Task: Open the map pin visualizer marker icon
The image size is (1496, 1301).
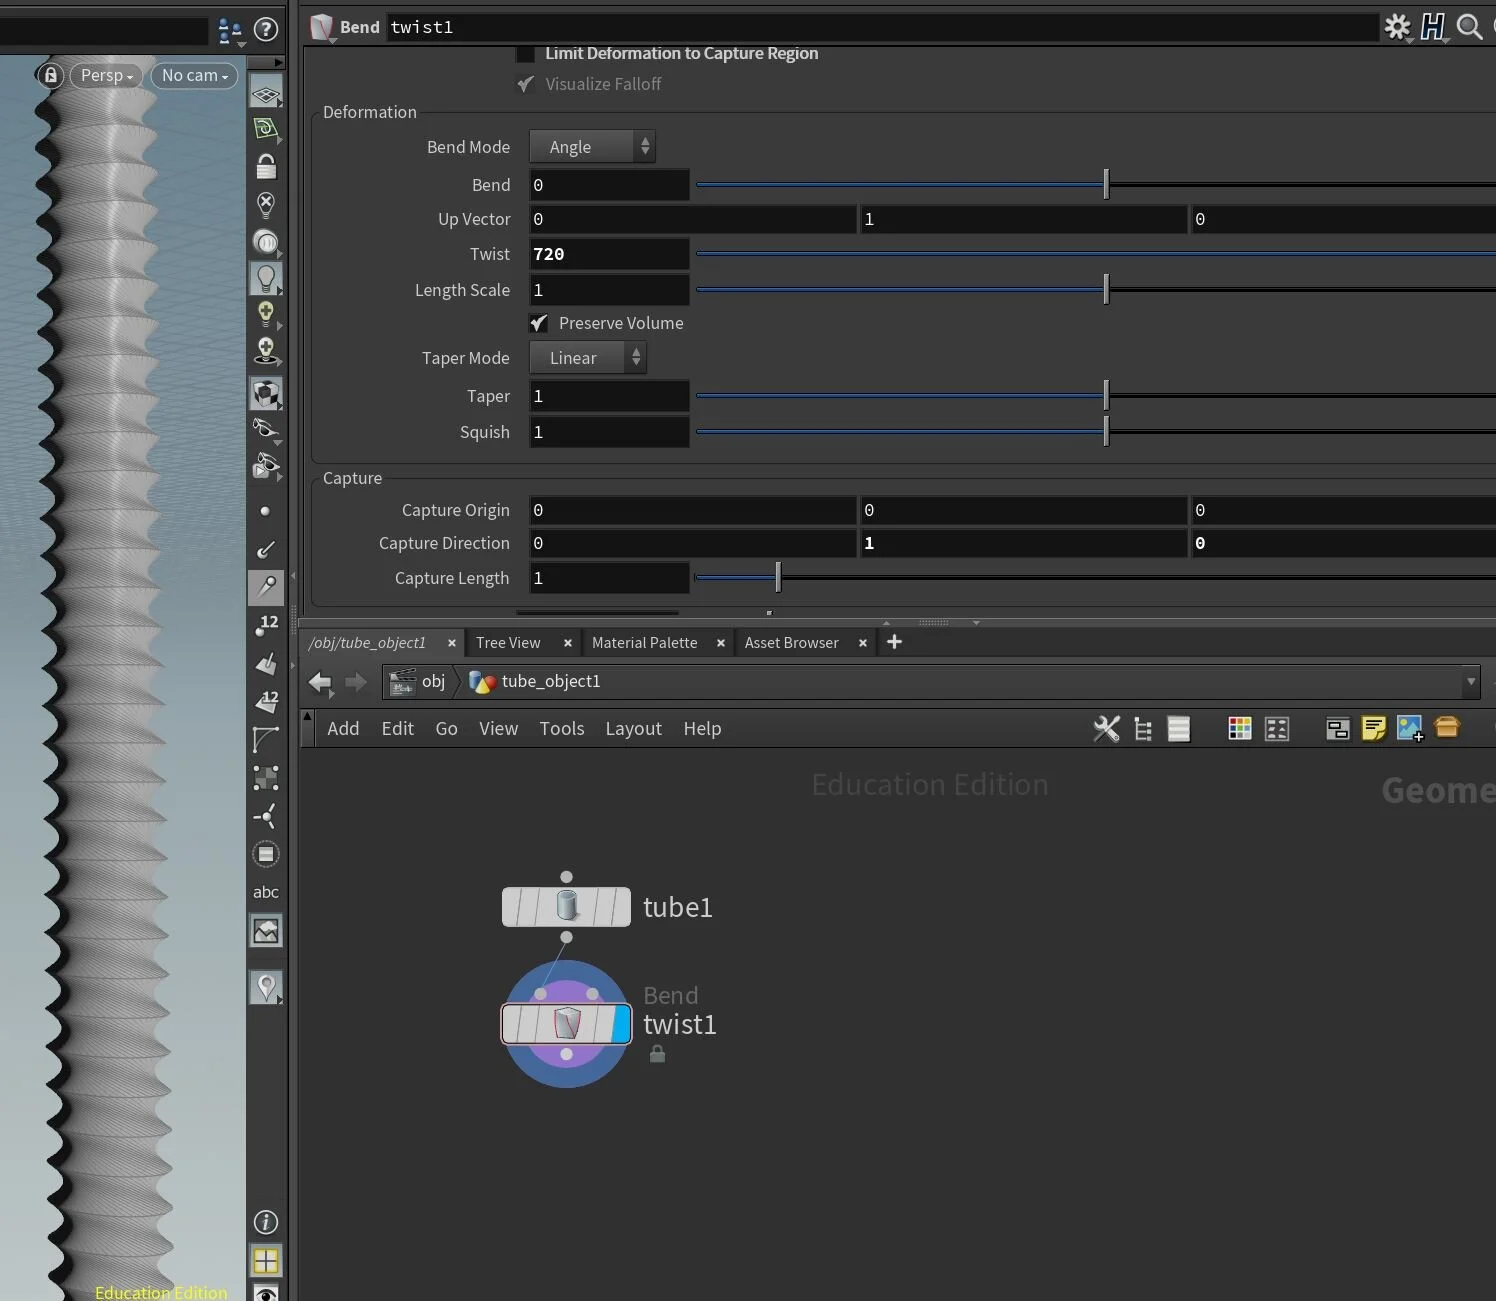Action: tap(265, 988)
